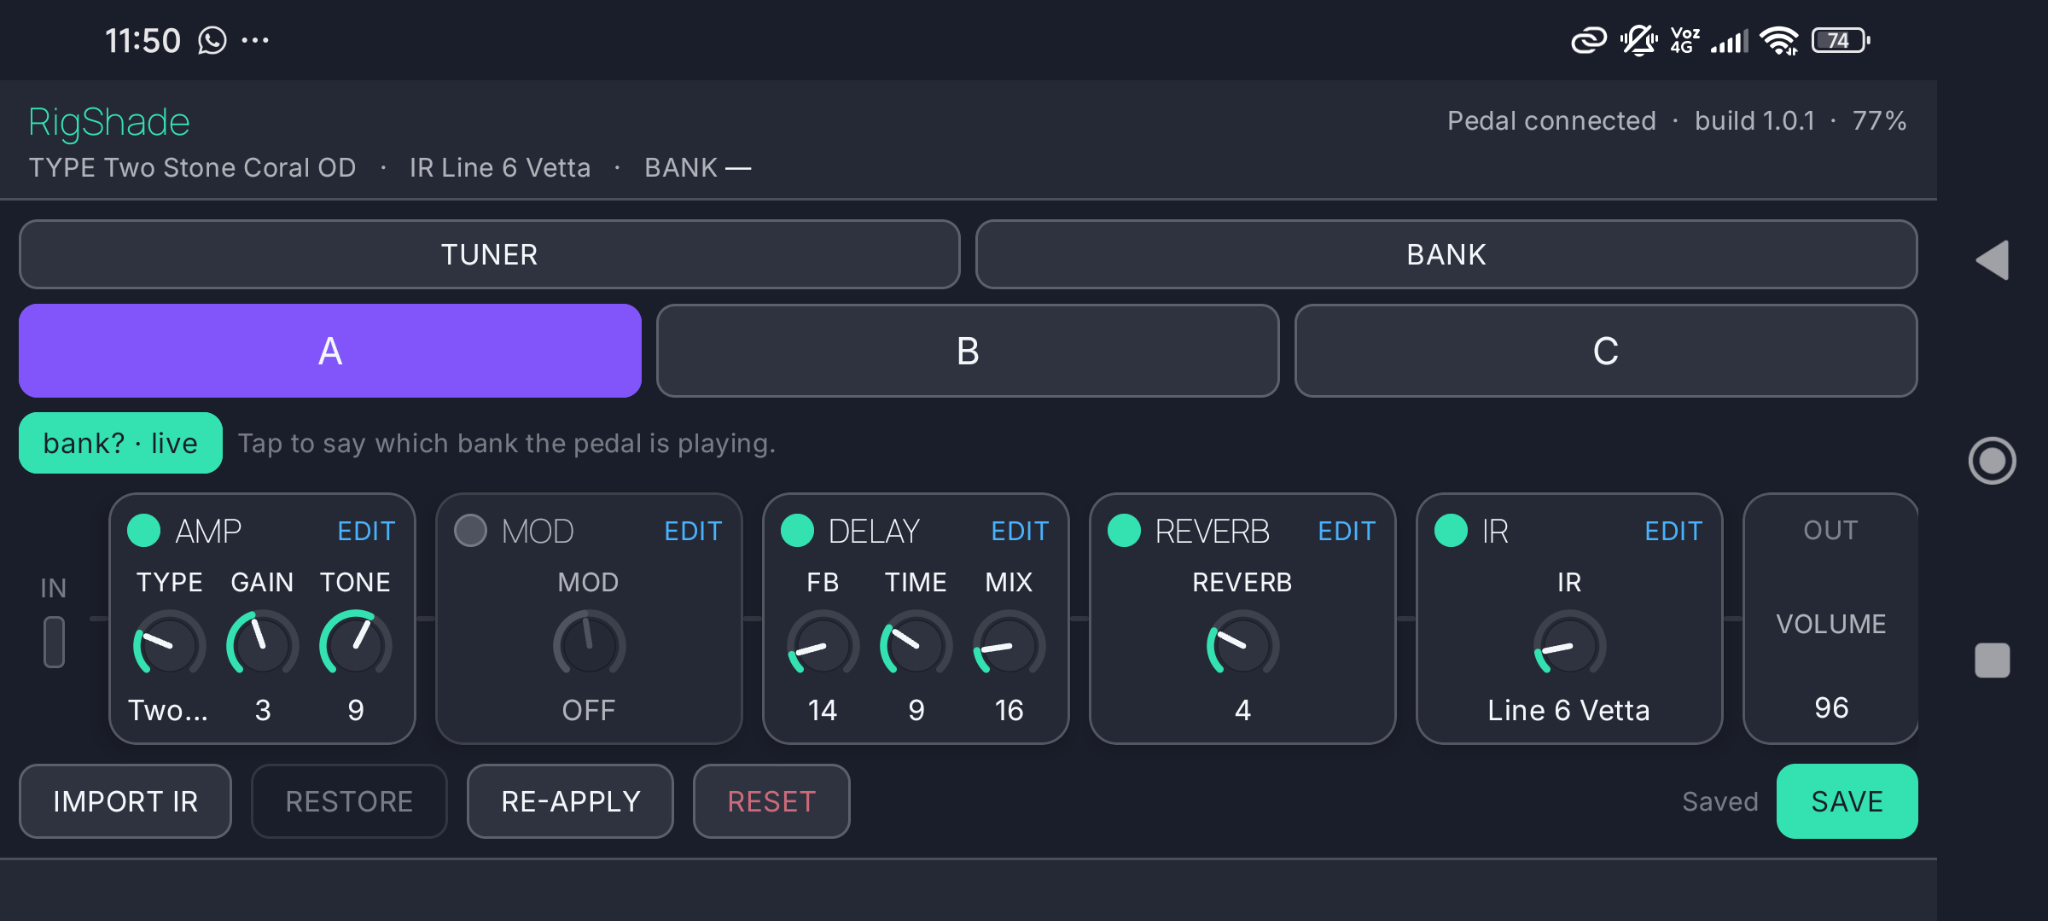Viewport: 2048px width, 921px height.
Task: Tap the Wi-Fi status icon
Action: tap(1779, 40)
